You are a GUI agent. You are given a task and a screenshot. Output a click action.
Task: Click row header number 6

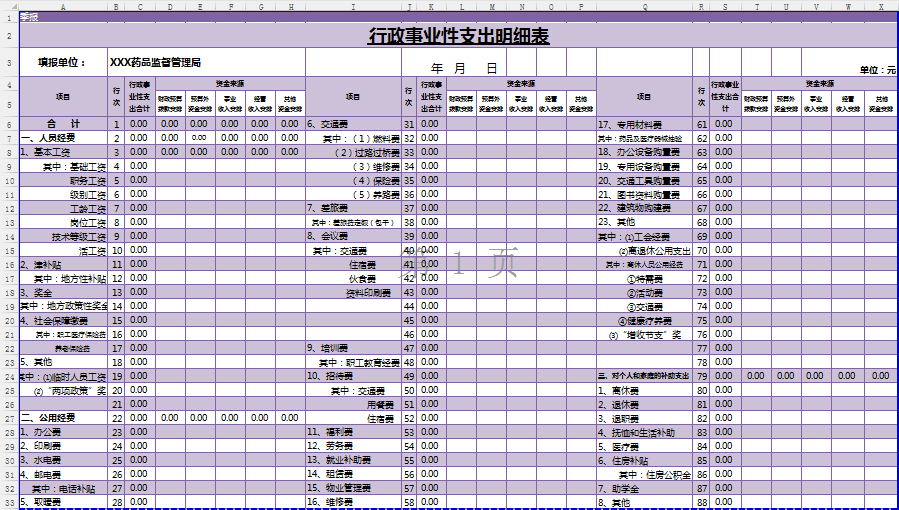(x=9, y=124)
